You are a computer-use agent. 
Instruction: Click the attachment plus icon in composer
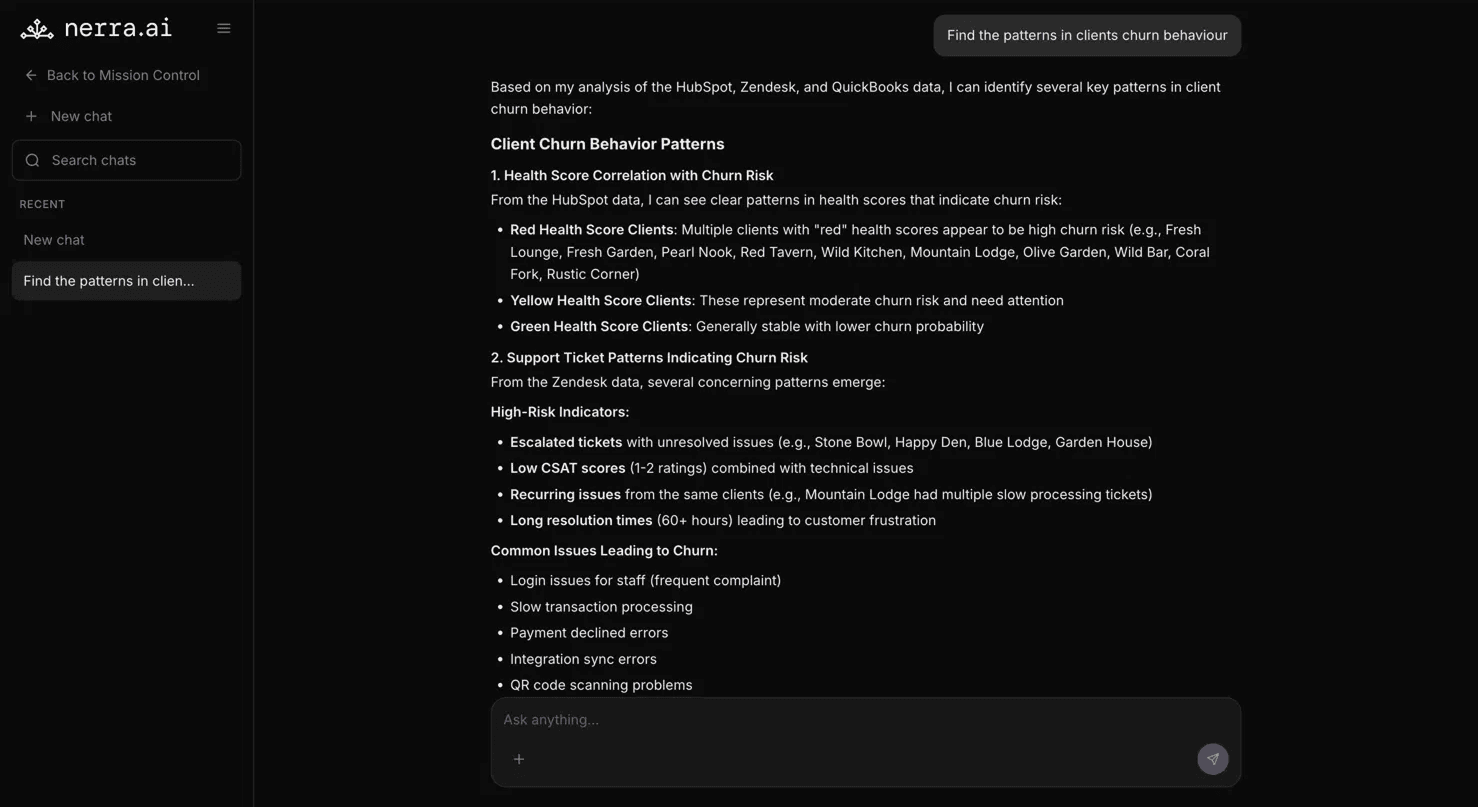[x=519, y=759]
